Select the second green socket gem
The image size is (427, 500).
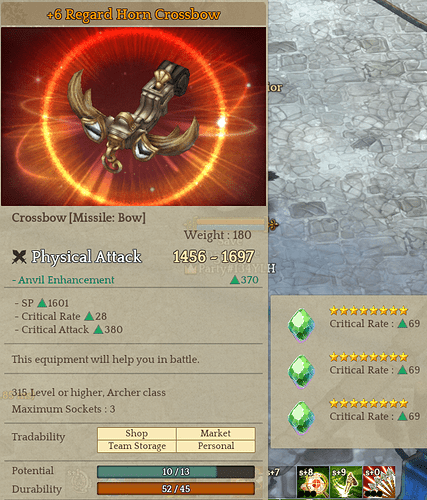[x=301, y=371]
